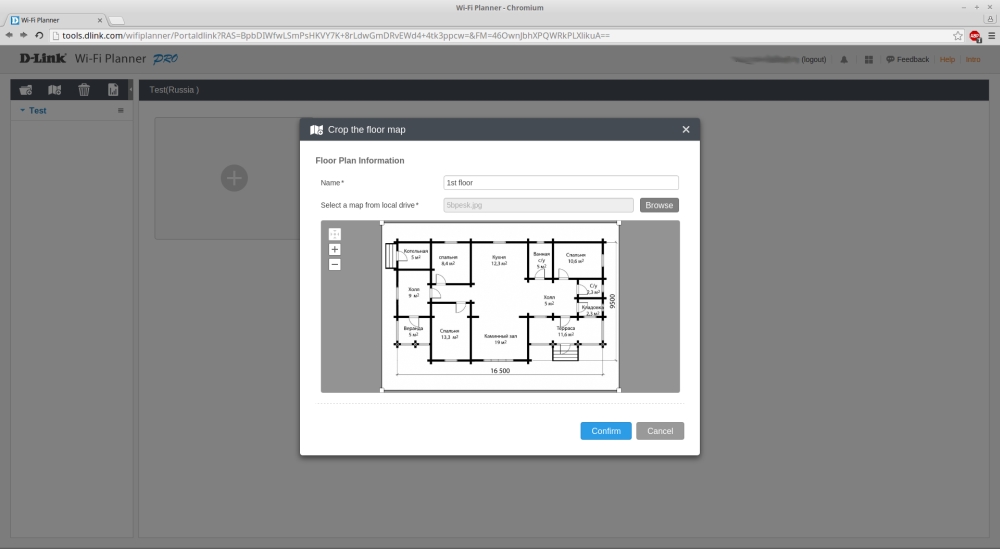
Task: Zoom out of the floor map
Action: [335, 265]
